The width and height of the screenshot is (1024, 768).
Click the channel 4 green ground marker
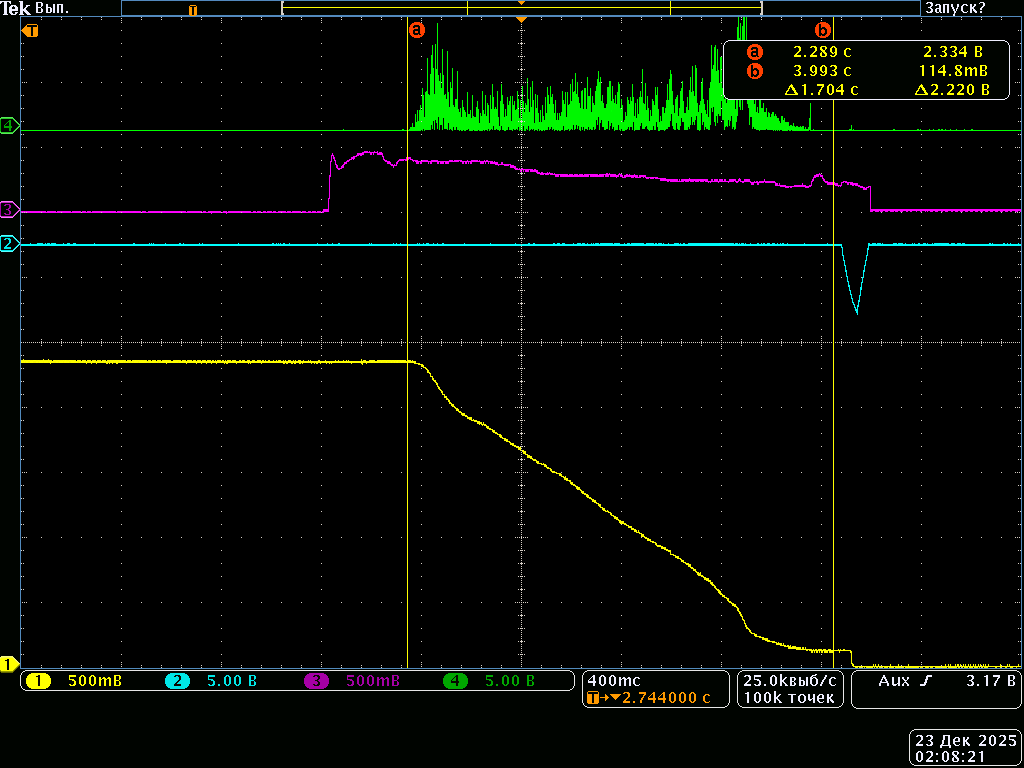(9, 126)
